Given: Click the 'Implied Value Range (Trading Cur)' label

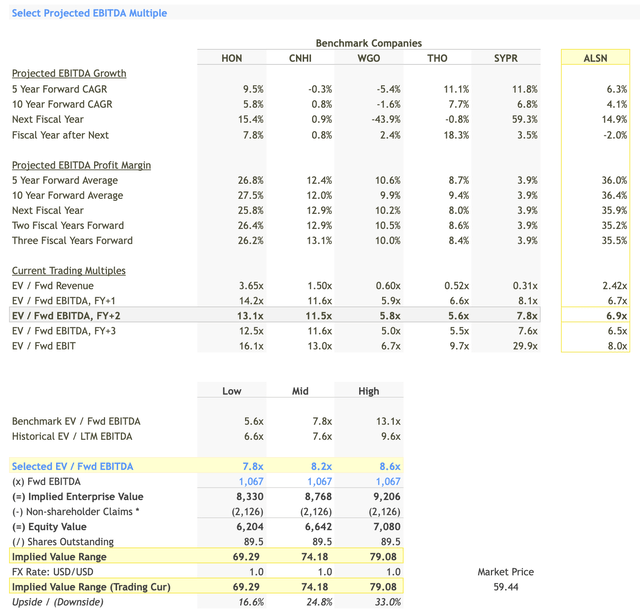Looking at the screenshot, I should point(91,587).
